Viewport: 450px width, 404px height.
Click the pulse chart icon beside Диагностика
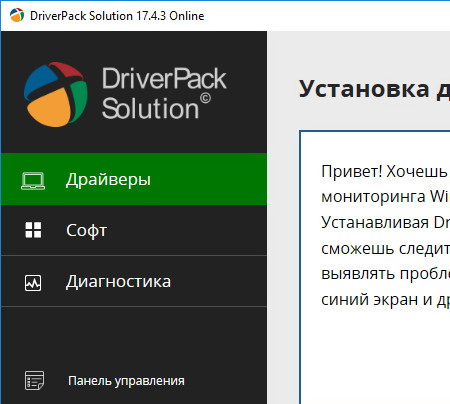(33, 283)
